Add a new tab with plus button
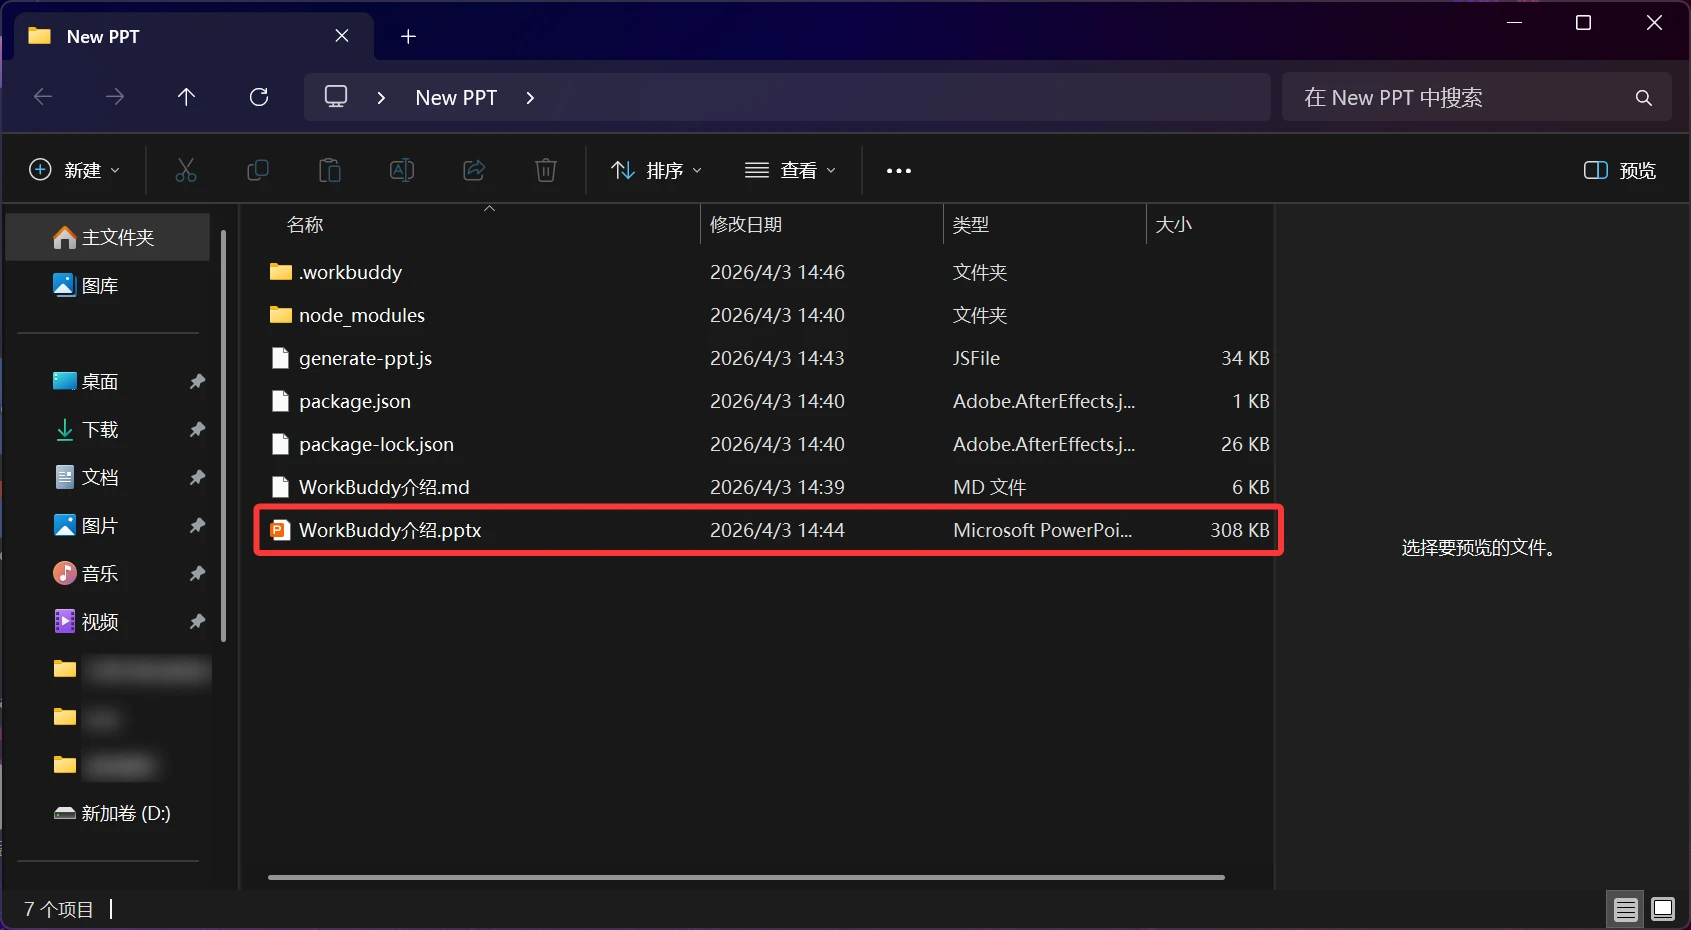1691x930 pixels. point(408,37)
